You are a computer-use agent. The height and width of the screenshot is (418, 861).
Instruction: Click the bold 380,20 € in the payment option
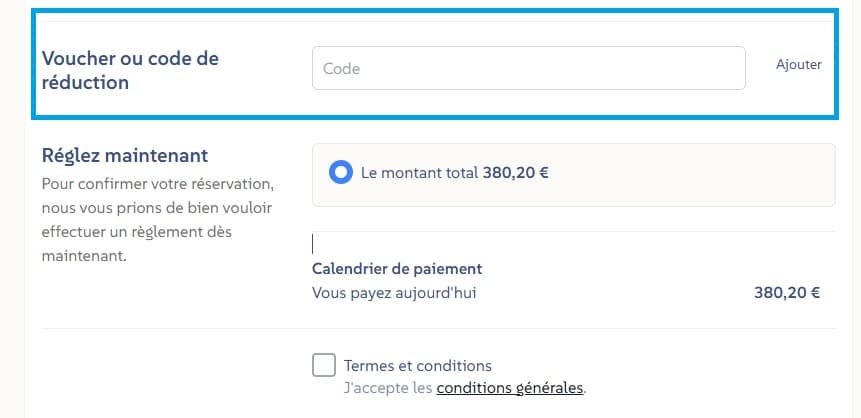516,172
